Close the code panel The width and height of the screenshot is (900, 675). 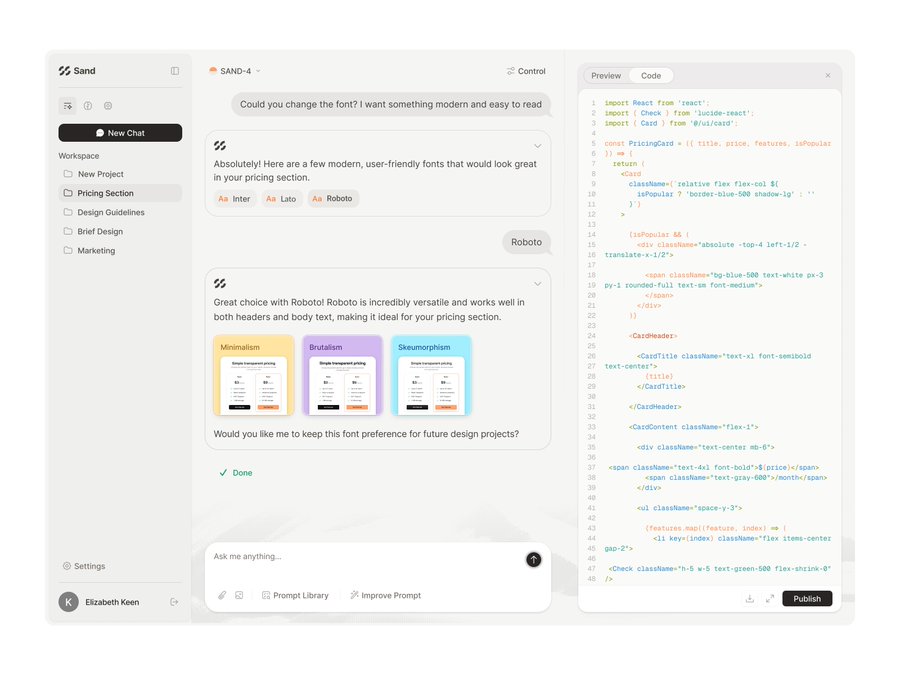pos(828,75)
